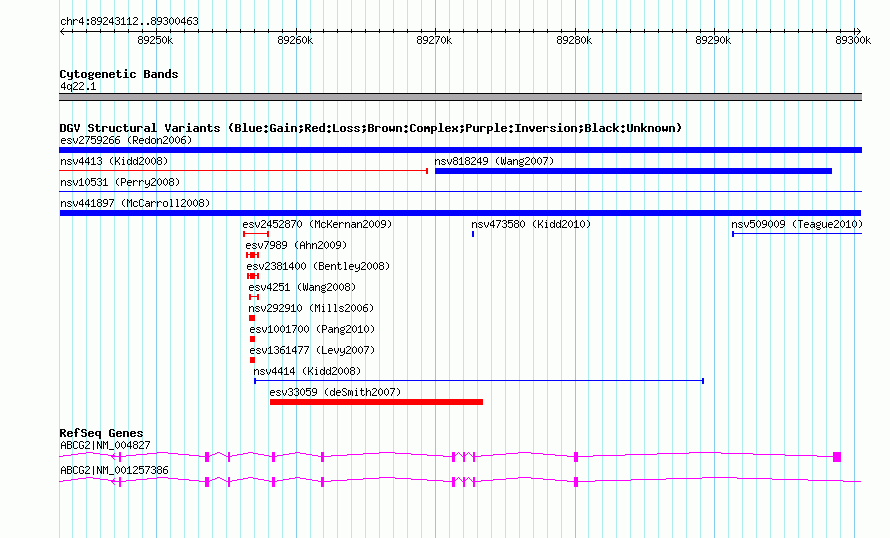
Task: Open nsv4414 (Kidd2008) variant label
Action: (x=307, y=371)
